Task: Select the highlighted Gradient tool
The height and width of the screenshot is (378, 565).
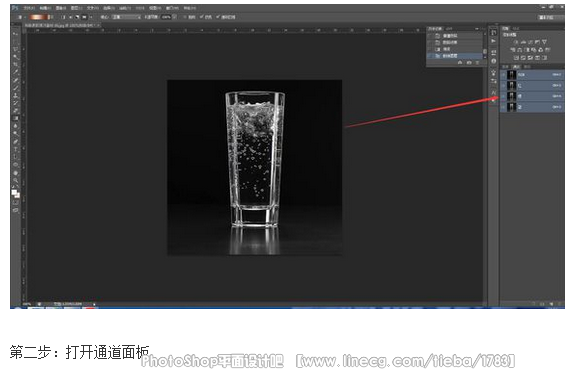Action: coord(15,118)
